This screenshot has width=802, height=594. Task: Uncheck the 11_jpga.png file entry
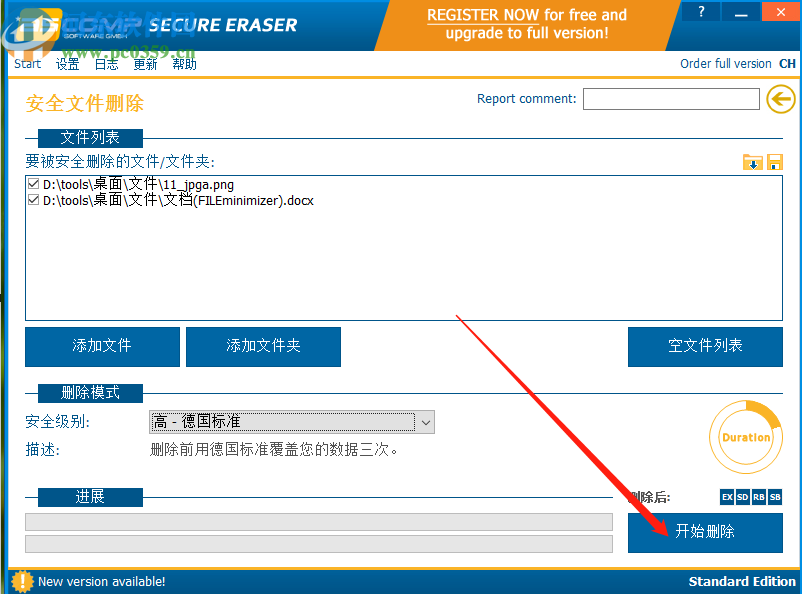click(33, 184)
